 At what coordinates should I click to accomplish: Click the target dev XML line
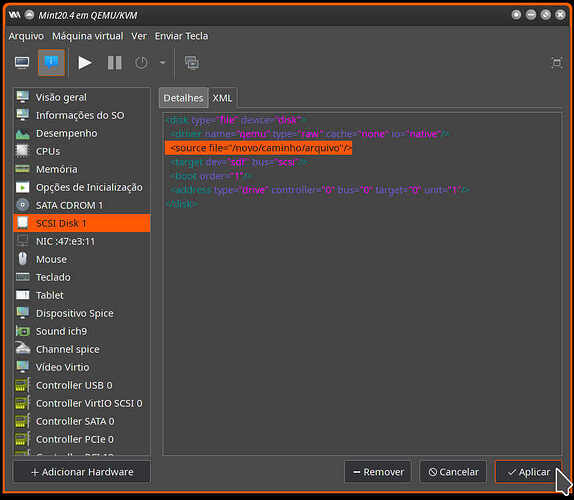[238, 162]
